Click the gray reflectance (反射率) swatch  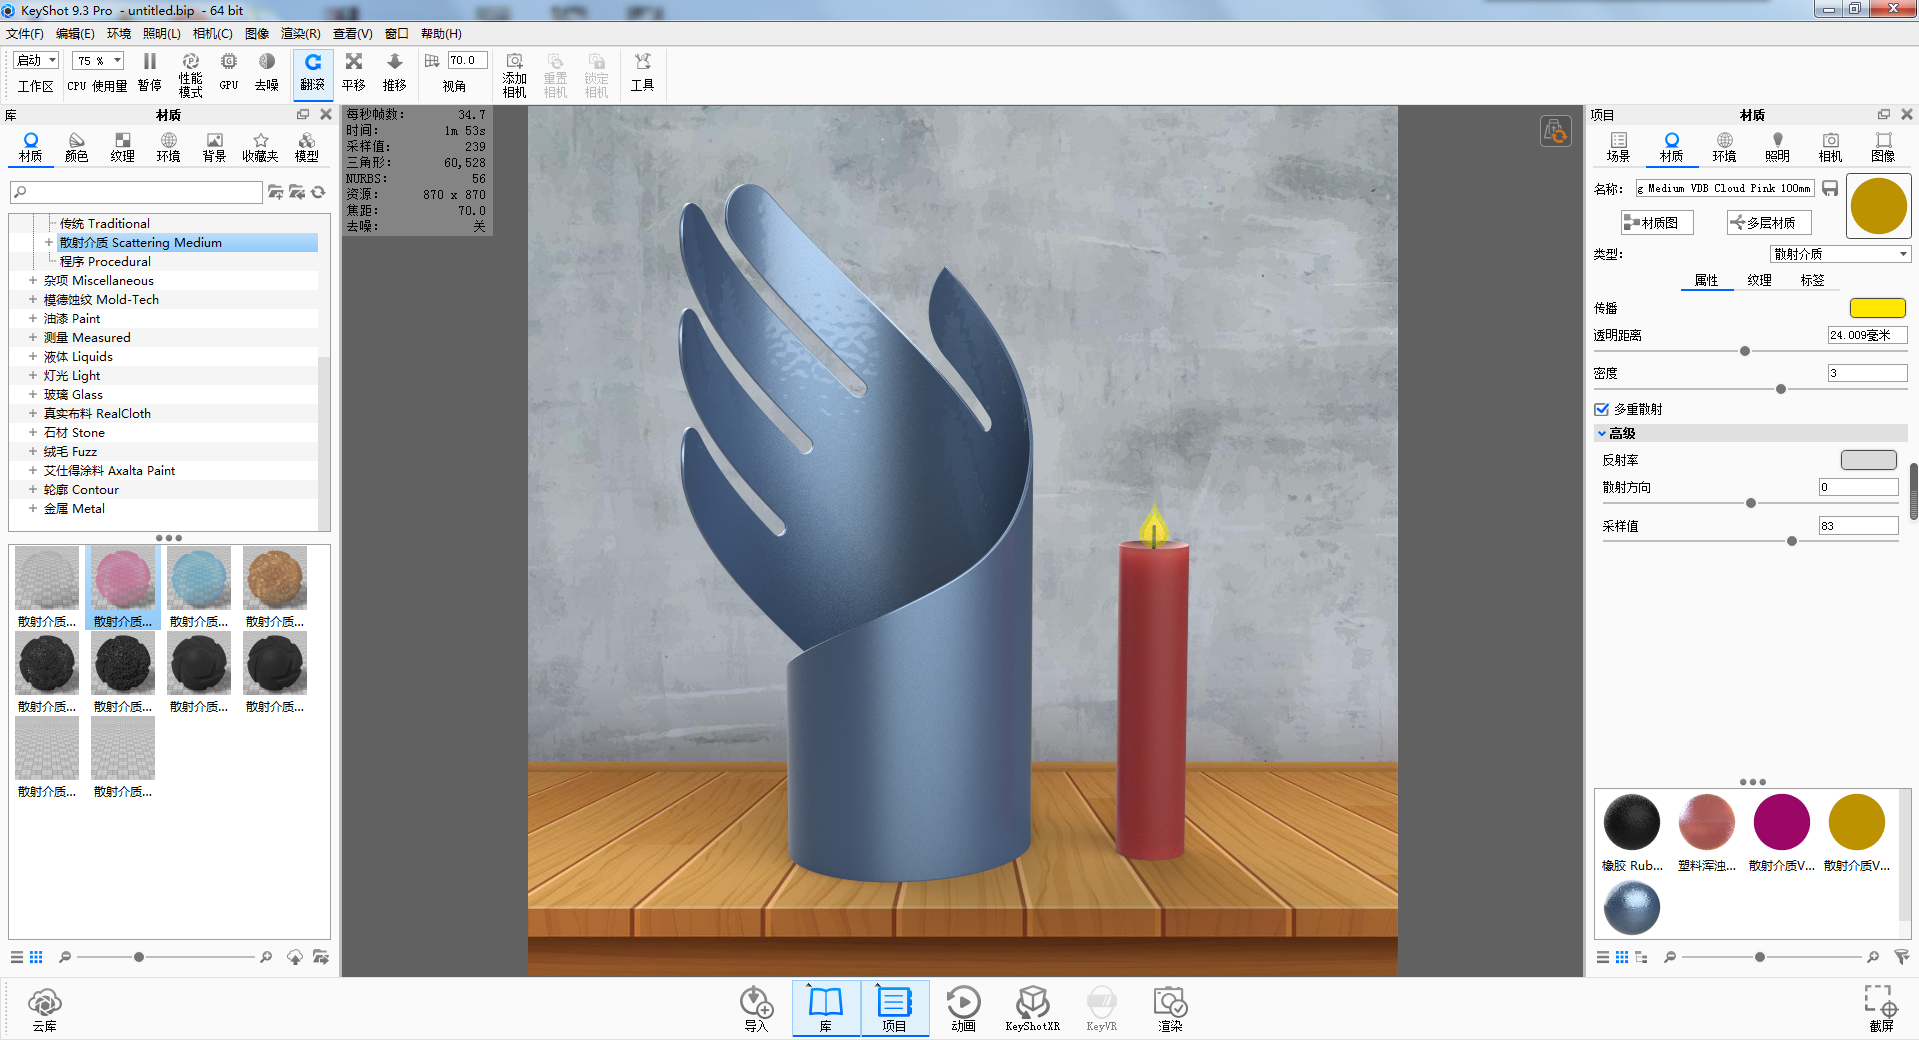(1868, 460)
